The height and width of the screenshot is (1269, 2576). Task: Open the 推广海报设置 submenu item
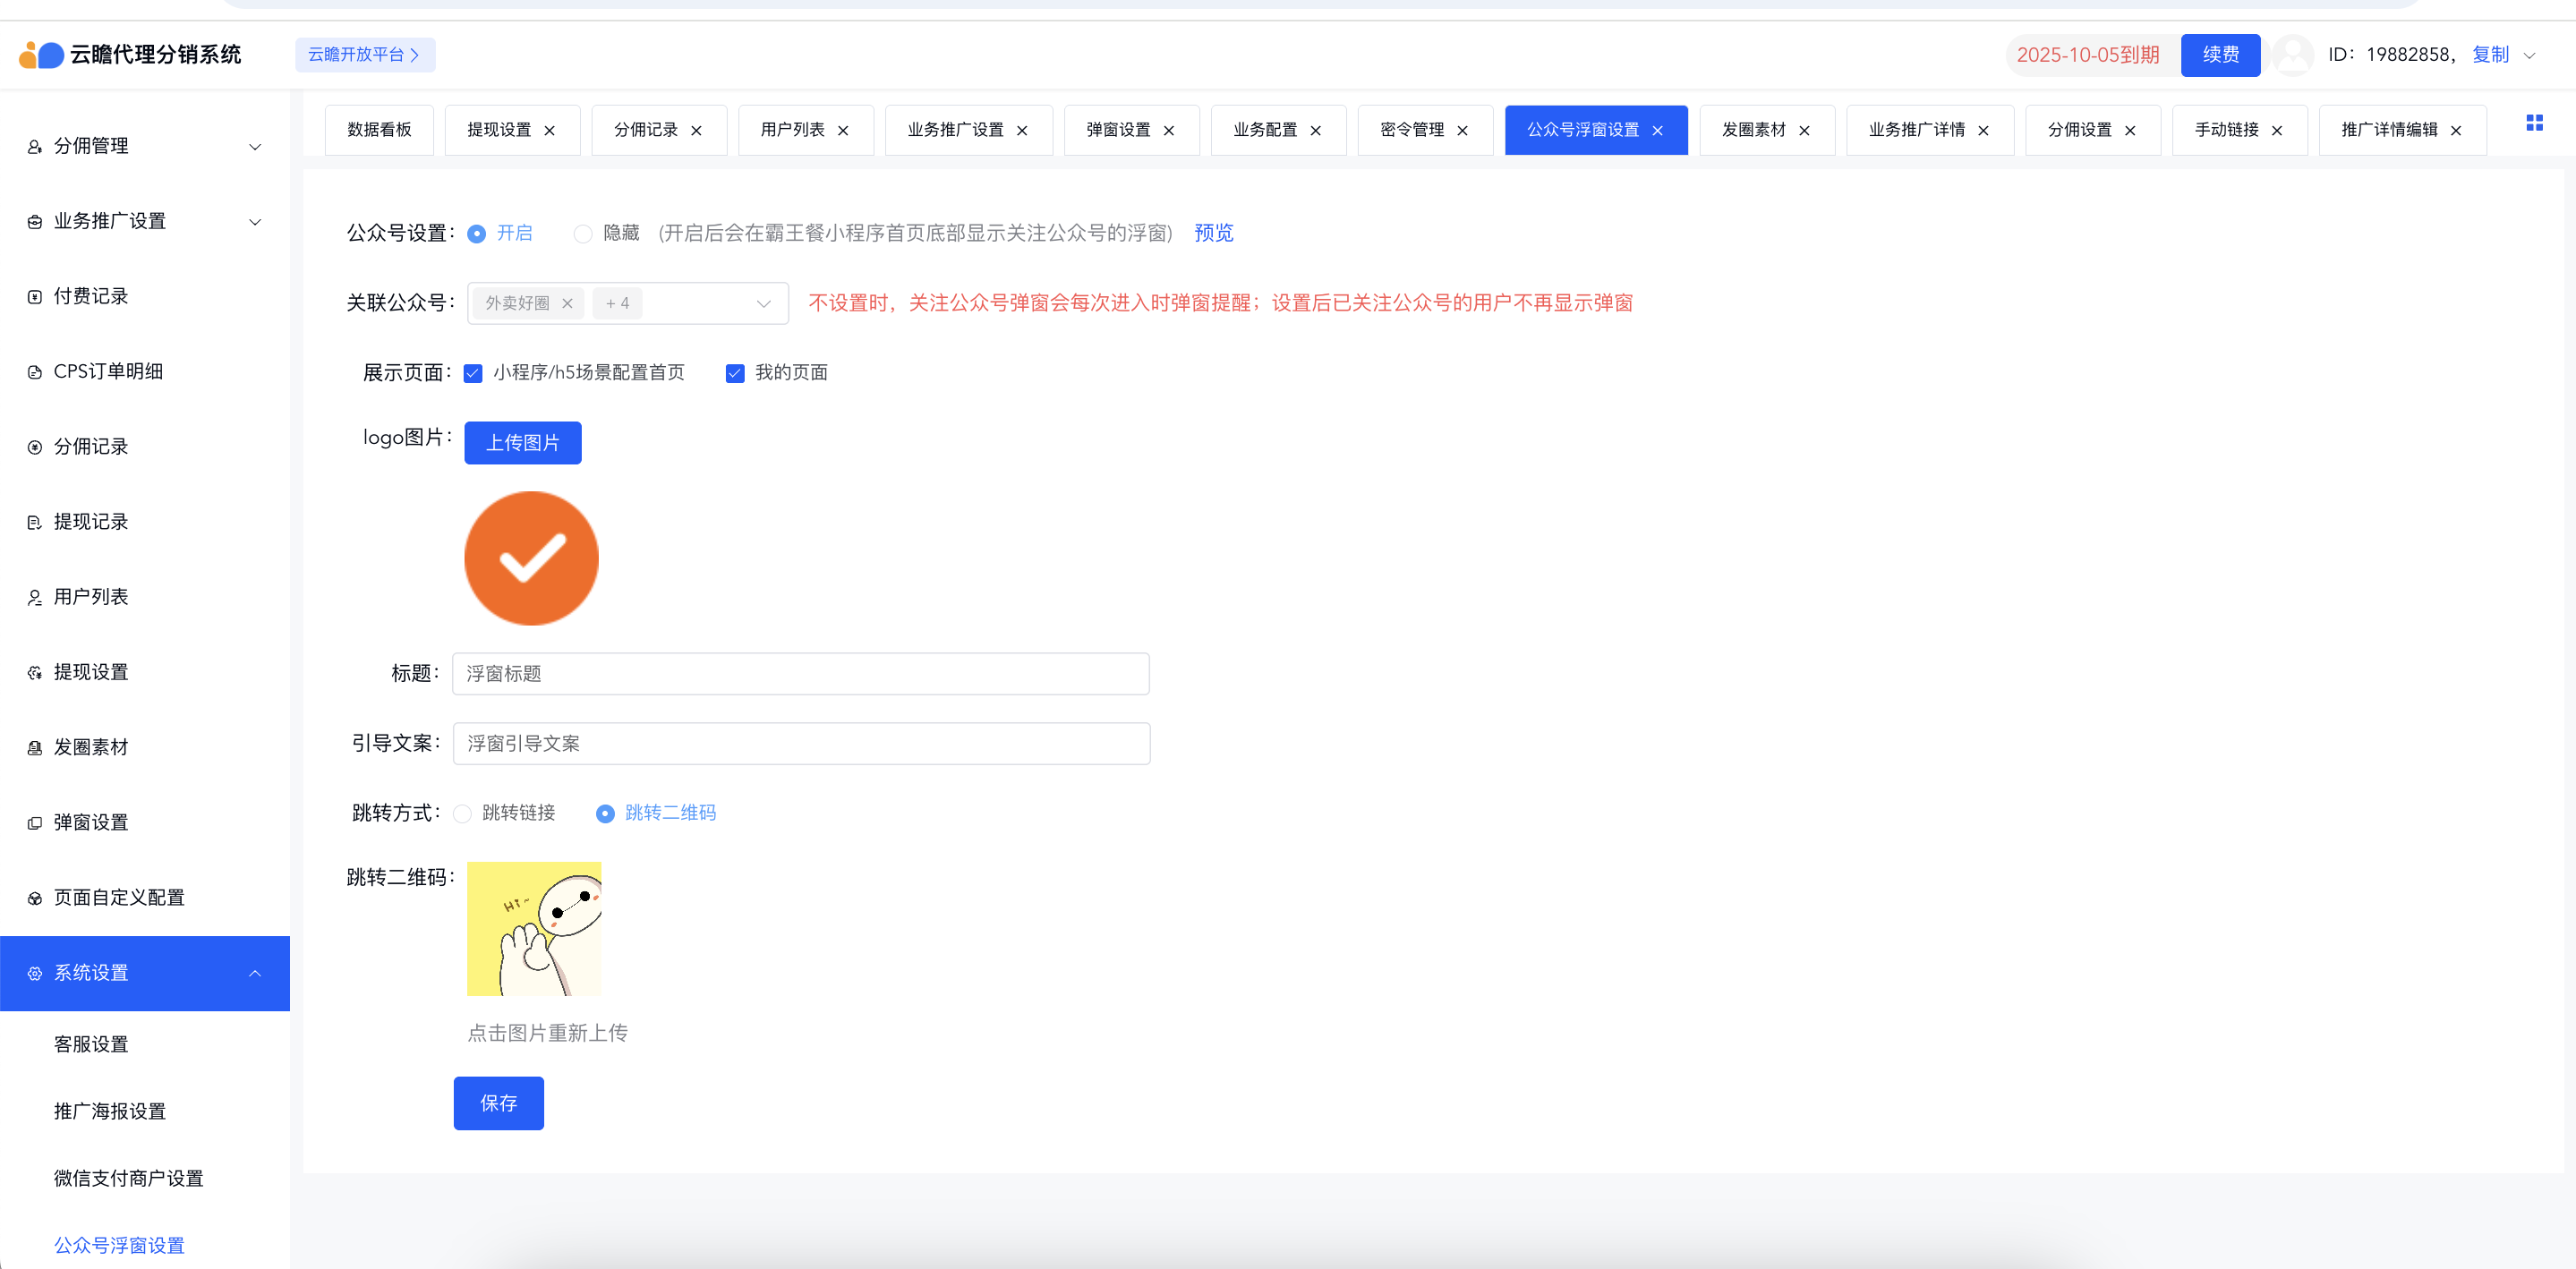pyautogui.click(x=110, y=1111)
